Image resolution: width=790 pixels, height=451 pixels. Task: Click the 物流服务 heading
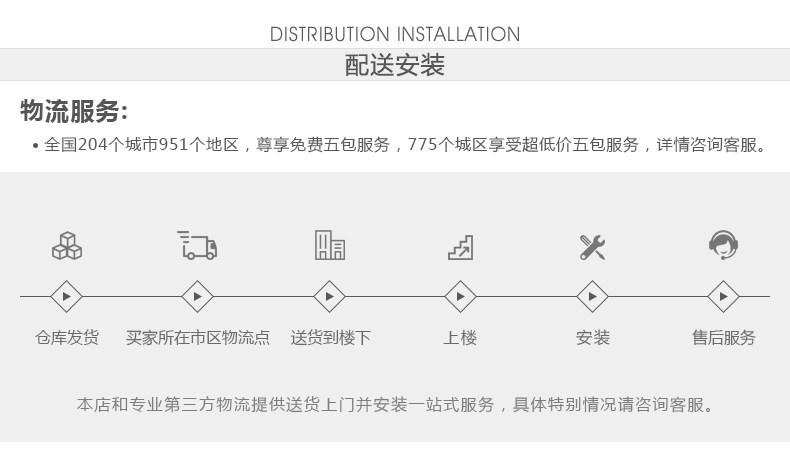coord(74,111)
